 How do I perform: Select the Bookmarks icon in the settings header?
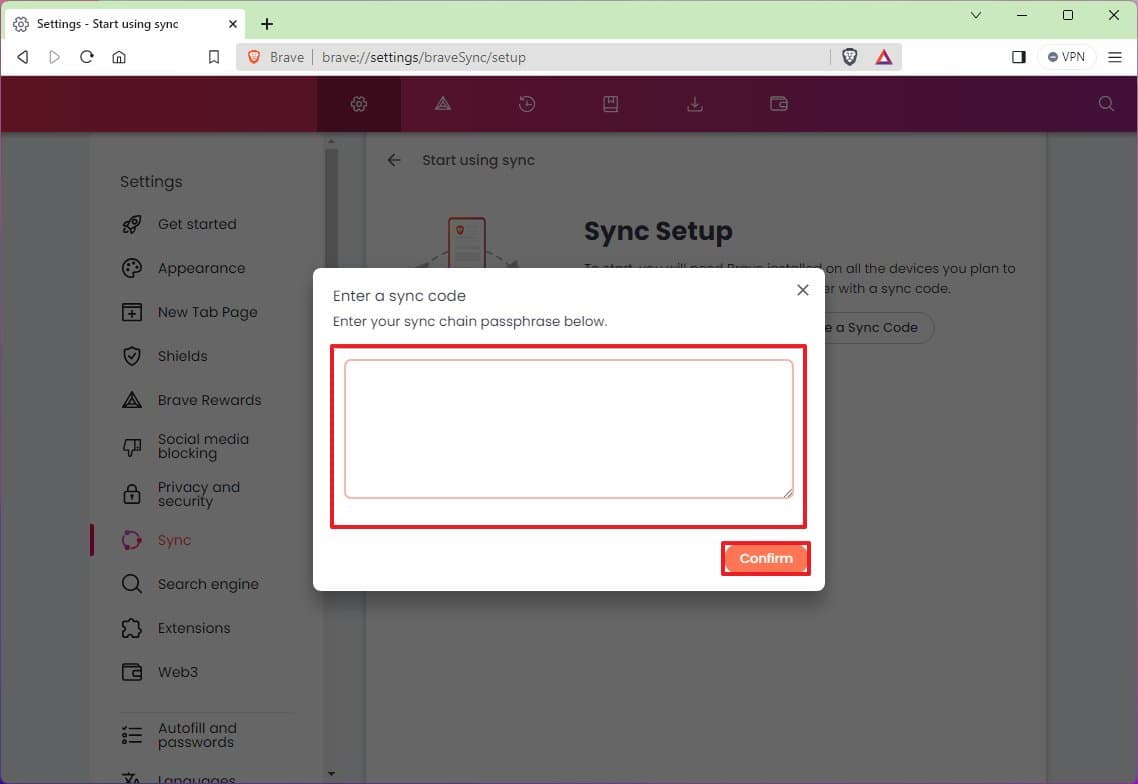tap(610, 103)
